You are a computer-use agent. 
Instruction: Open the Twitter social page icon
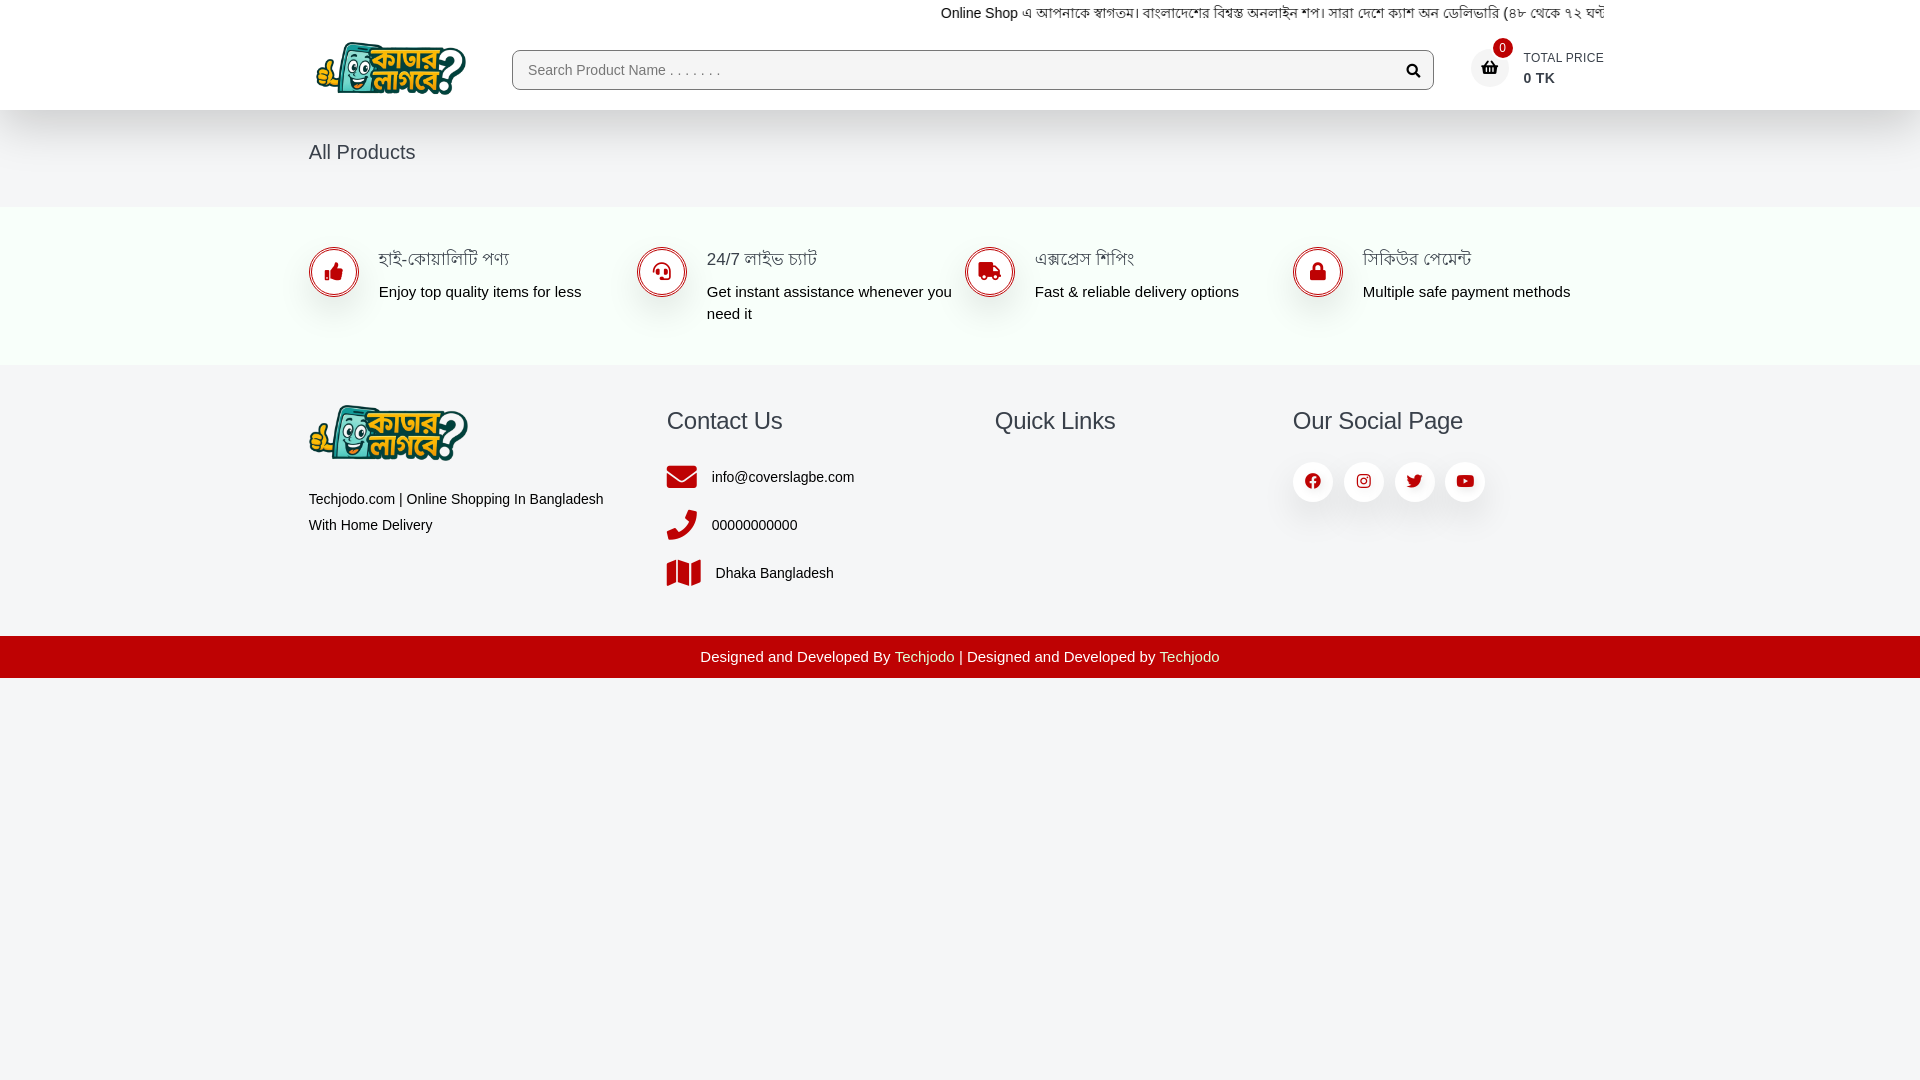[1414, 482]
